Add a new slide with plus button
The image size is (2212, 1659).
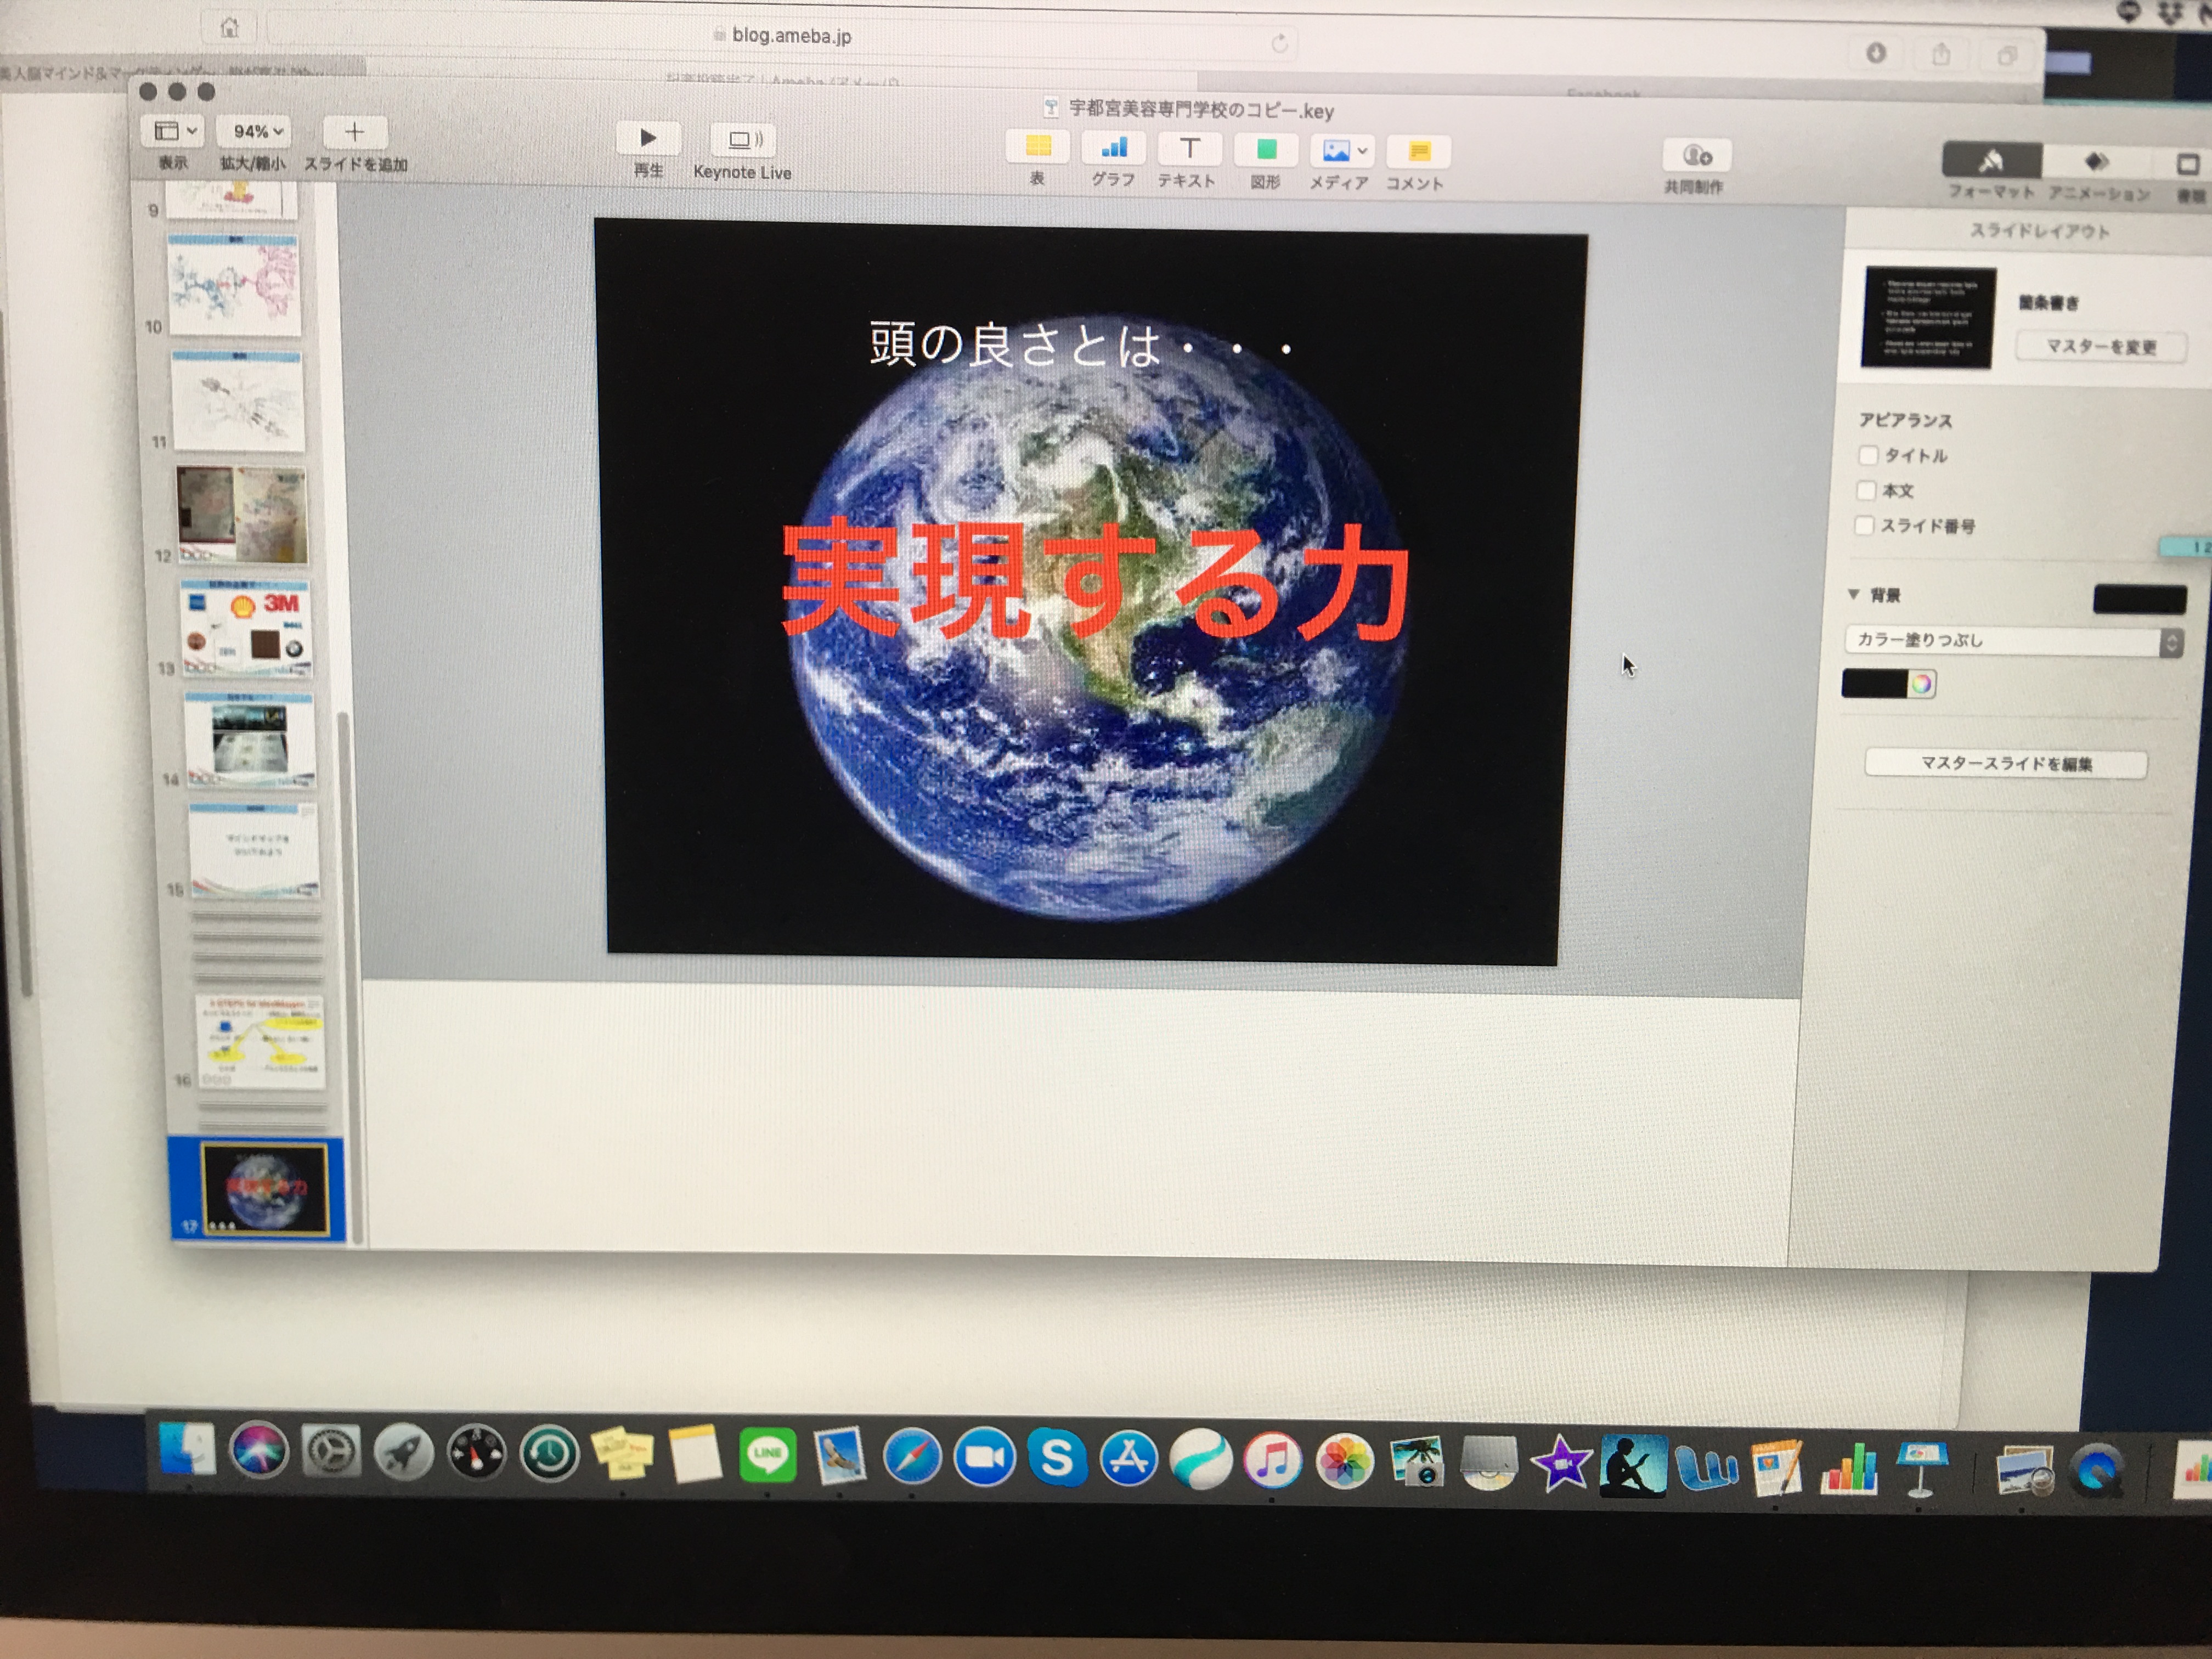tap(354, 132)
